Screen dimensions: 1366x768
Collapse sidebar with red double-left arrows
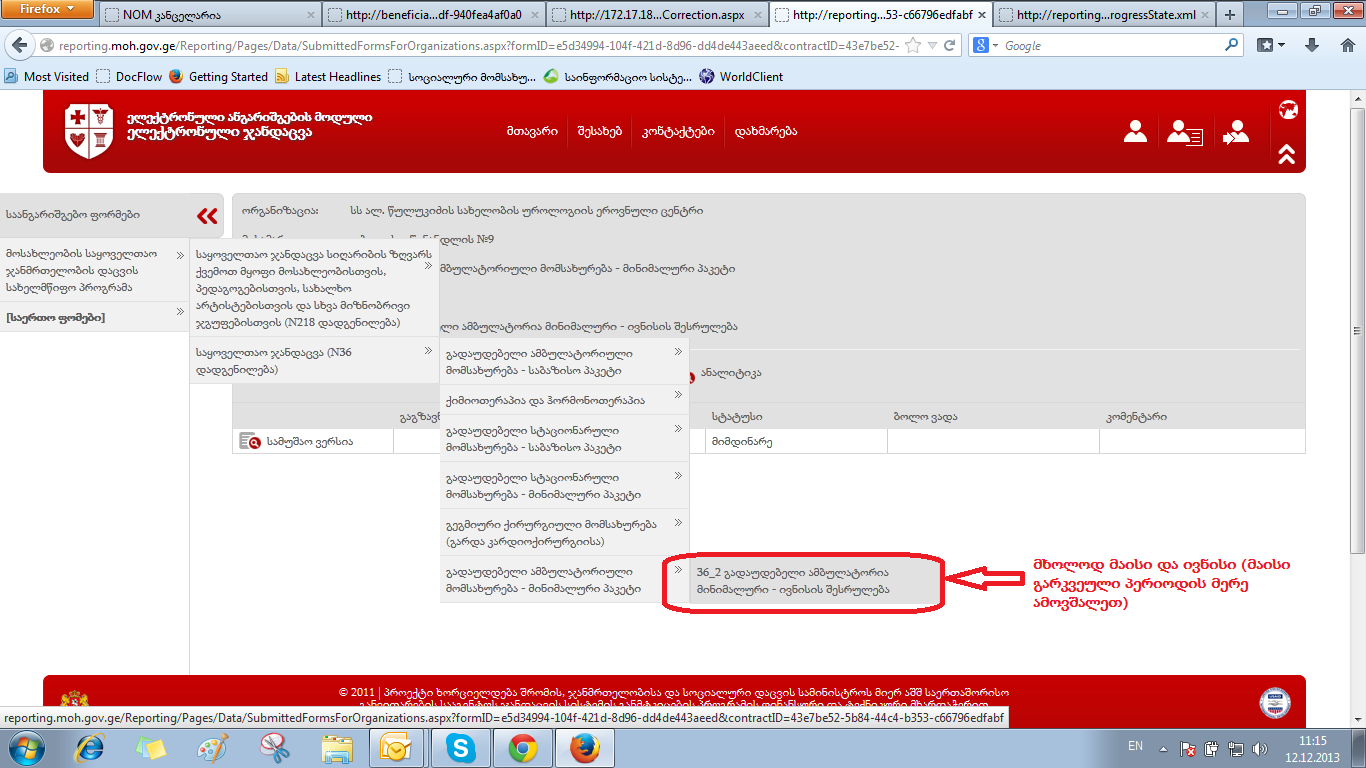pyautogui.click(x=208, y=215)
